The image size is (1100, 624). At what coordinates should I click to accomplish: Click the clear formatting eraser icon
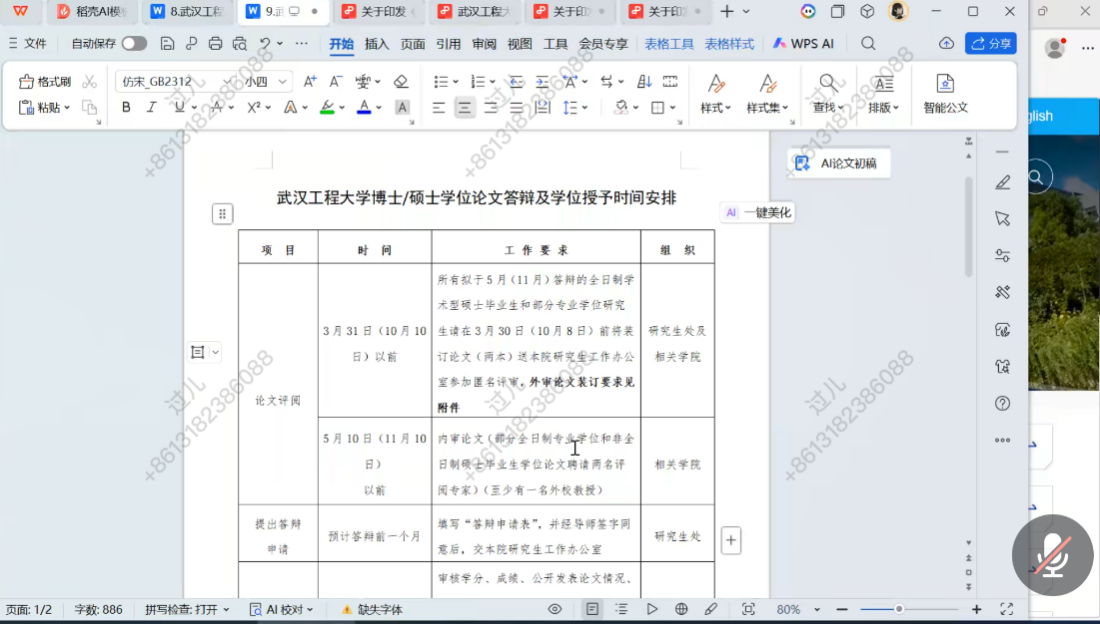[x=401, y=82]
